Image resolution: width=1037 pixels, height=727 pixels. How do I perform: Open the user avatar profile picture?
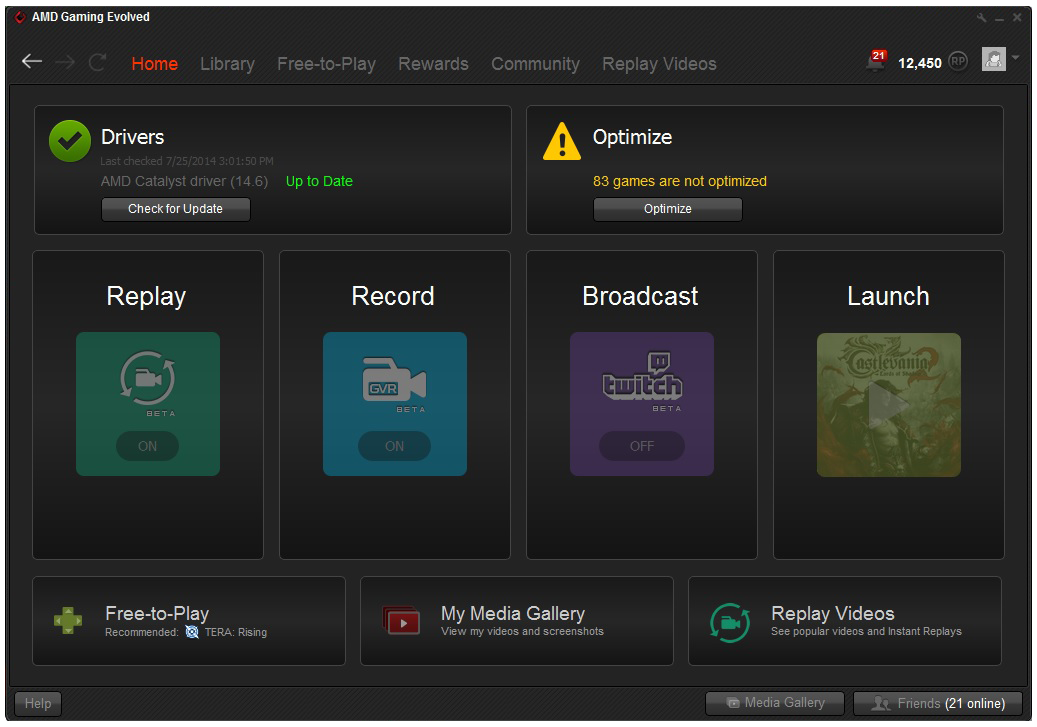coord(993,60)
